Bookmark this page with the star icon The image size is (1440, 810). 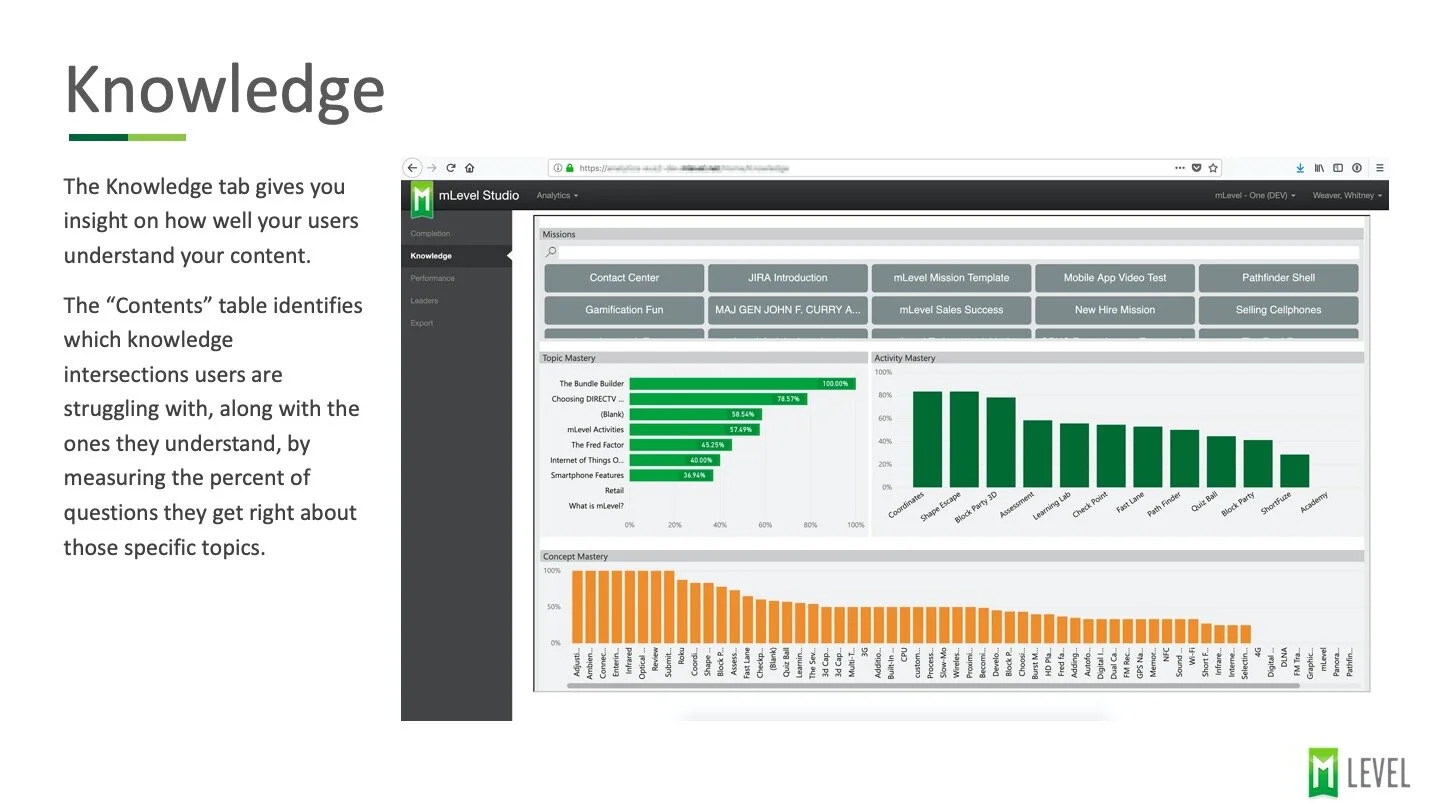click(x=1213, y=168)
